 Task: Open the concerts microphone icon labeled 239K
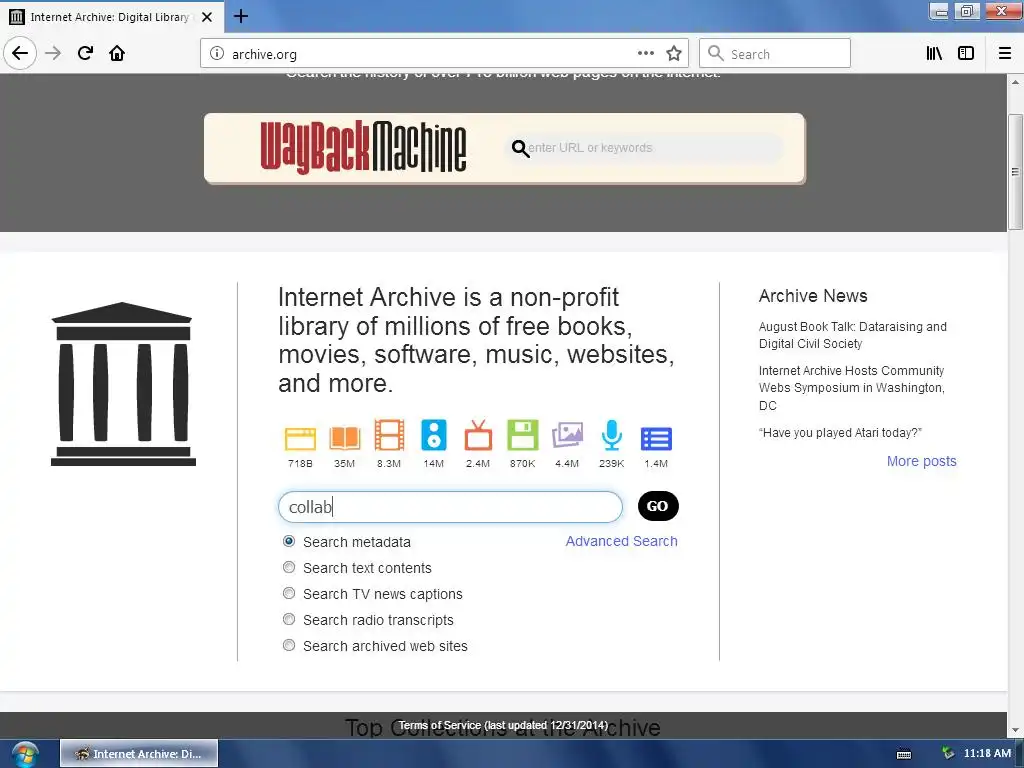coord(611,435)
